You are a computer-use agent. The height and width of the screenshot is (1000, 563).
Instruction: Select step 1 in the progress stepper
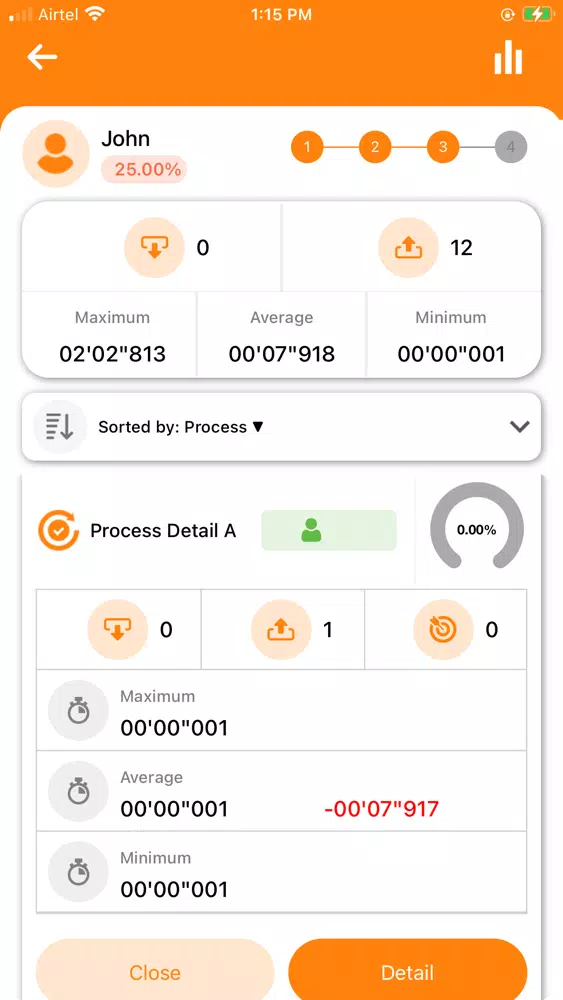pos(307,147)
